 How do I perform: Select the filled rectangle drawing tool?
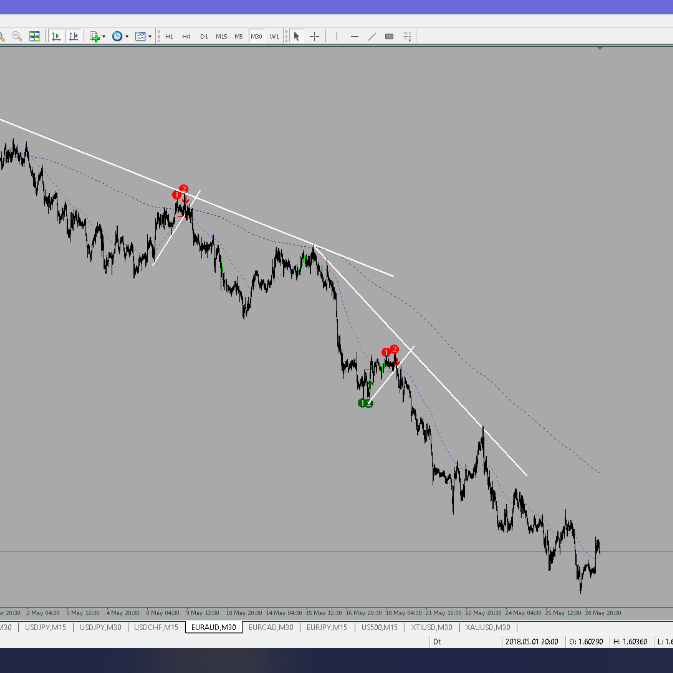pos(389,36)
